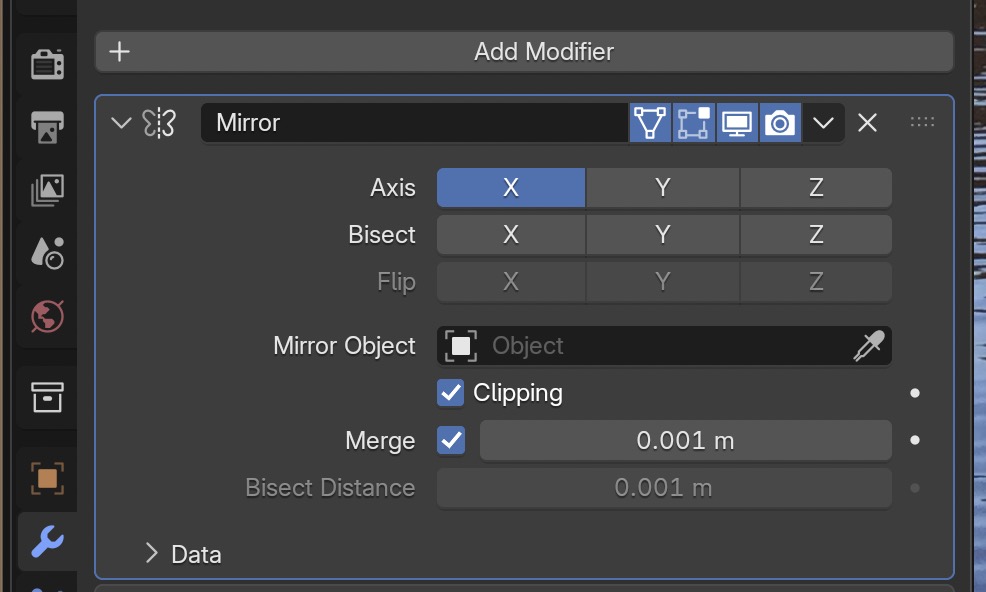This screenshot has height=592, width=986.
Task: Click the animate dot beside Clipping
Action: tap(915, 393)
